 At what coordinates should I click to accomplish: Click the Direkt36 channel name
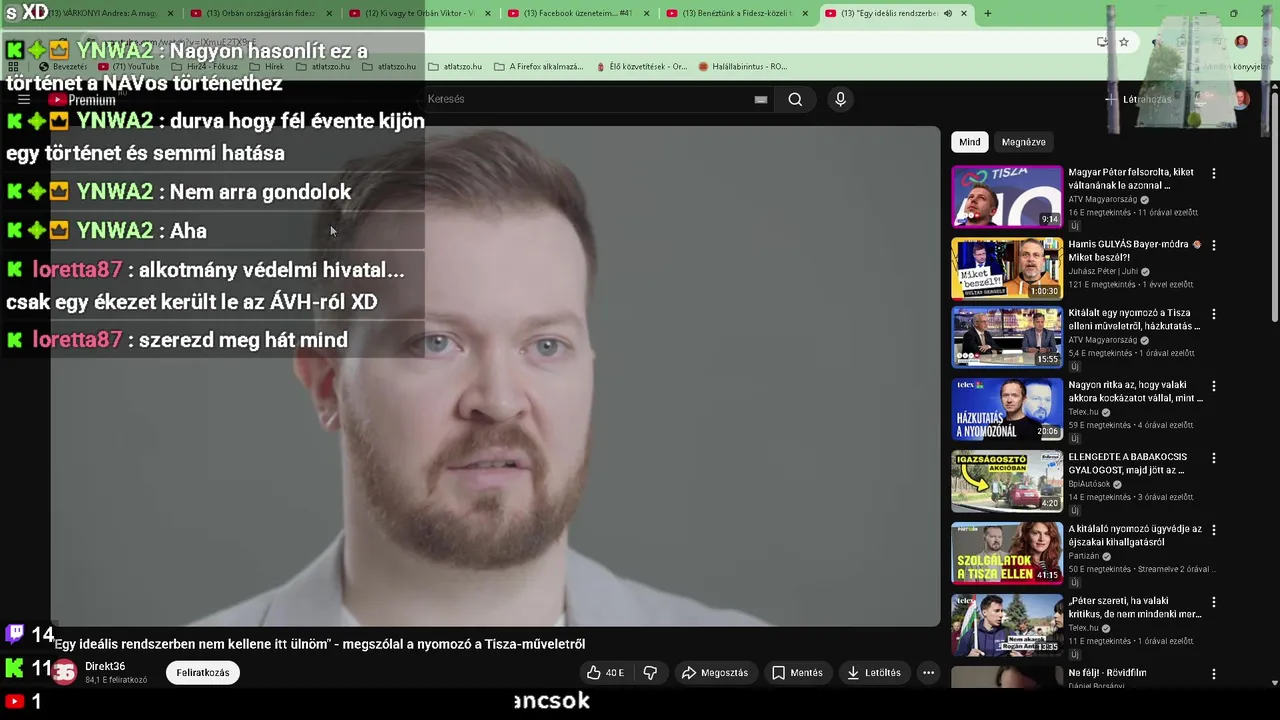(105, 666)
